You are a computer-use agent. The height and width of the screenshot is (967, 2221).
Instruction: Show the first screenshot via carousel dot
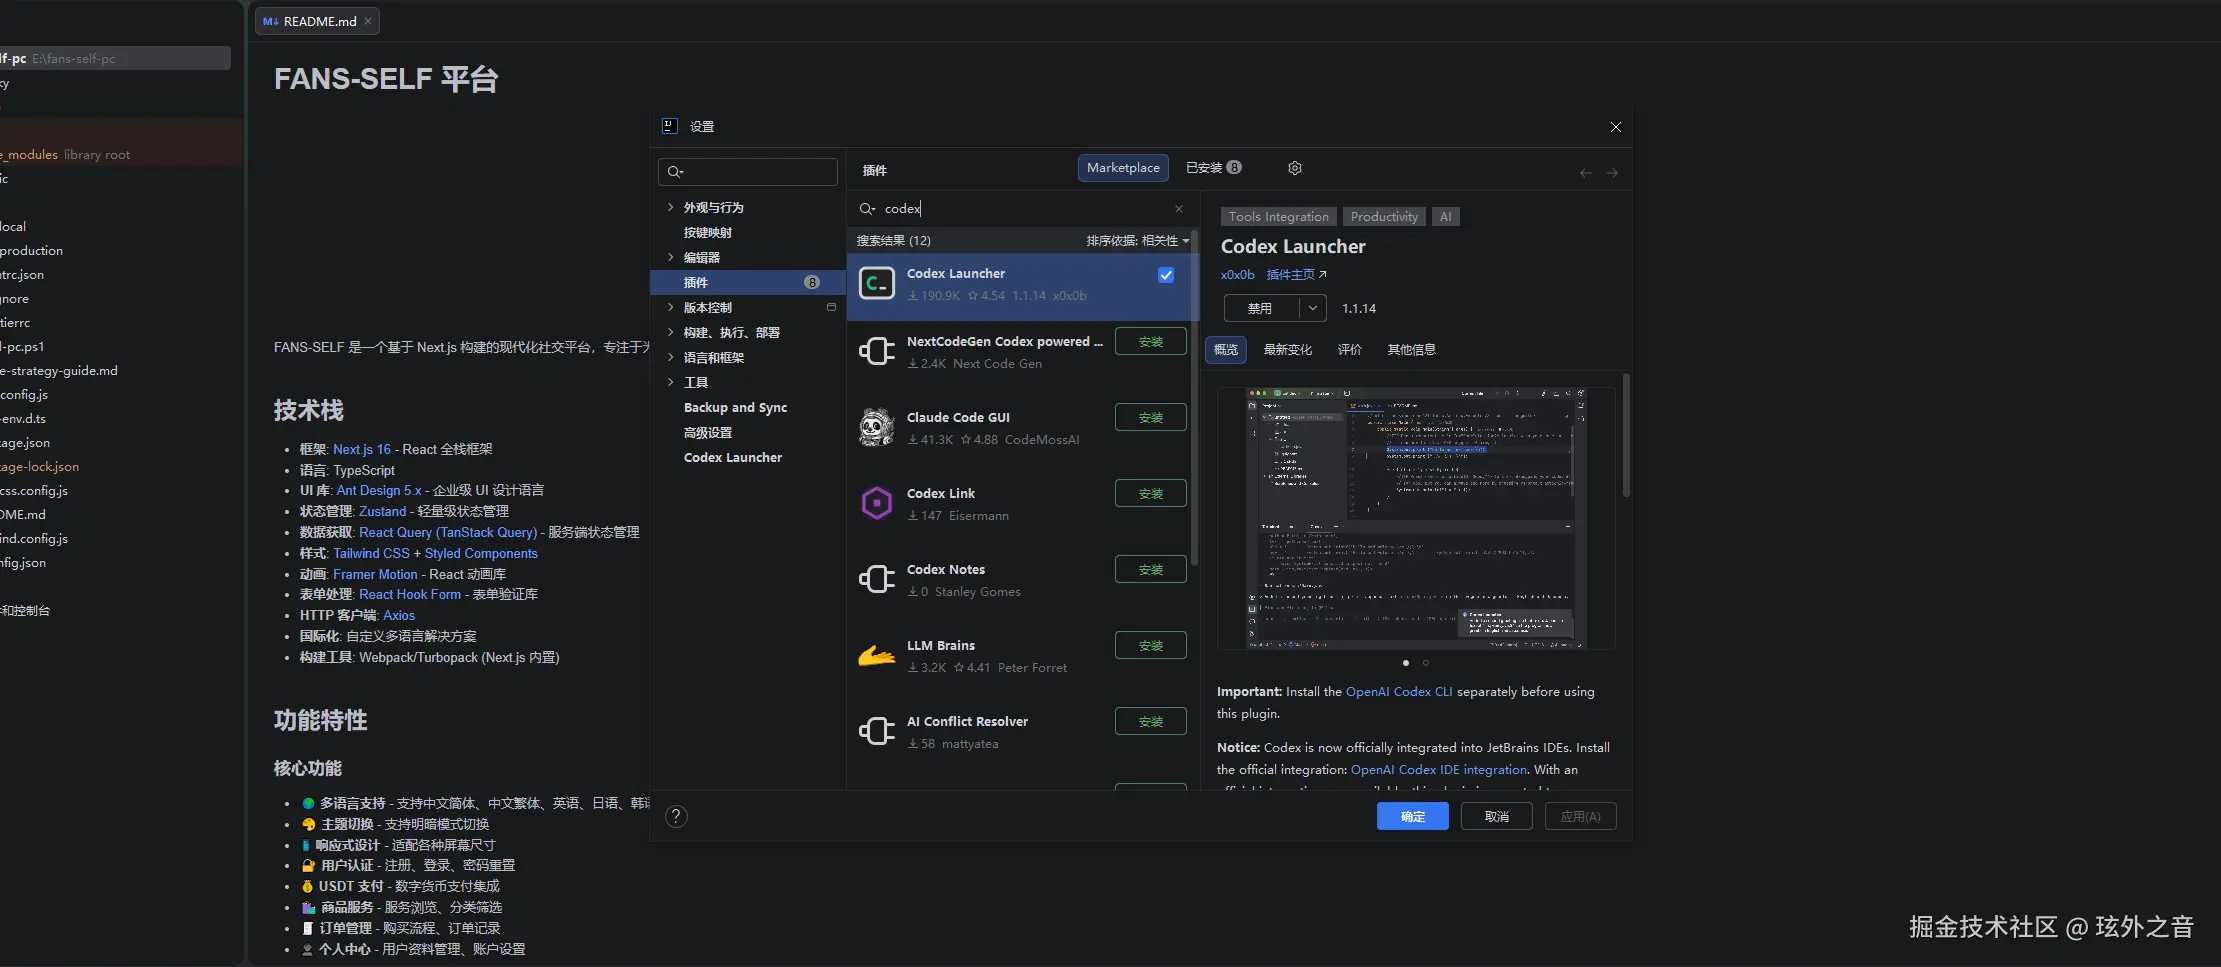(x=1406, y=663)
